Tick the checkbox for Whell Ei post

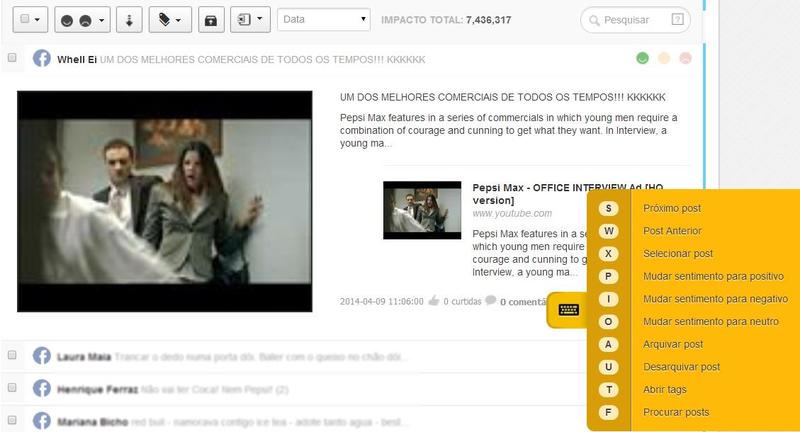tap(12, 59)
